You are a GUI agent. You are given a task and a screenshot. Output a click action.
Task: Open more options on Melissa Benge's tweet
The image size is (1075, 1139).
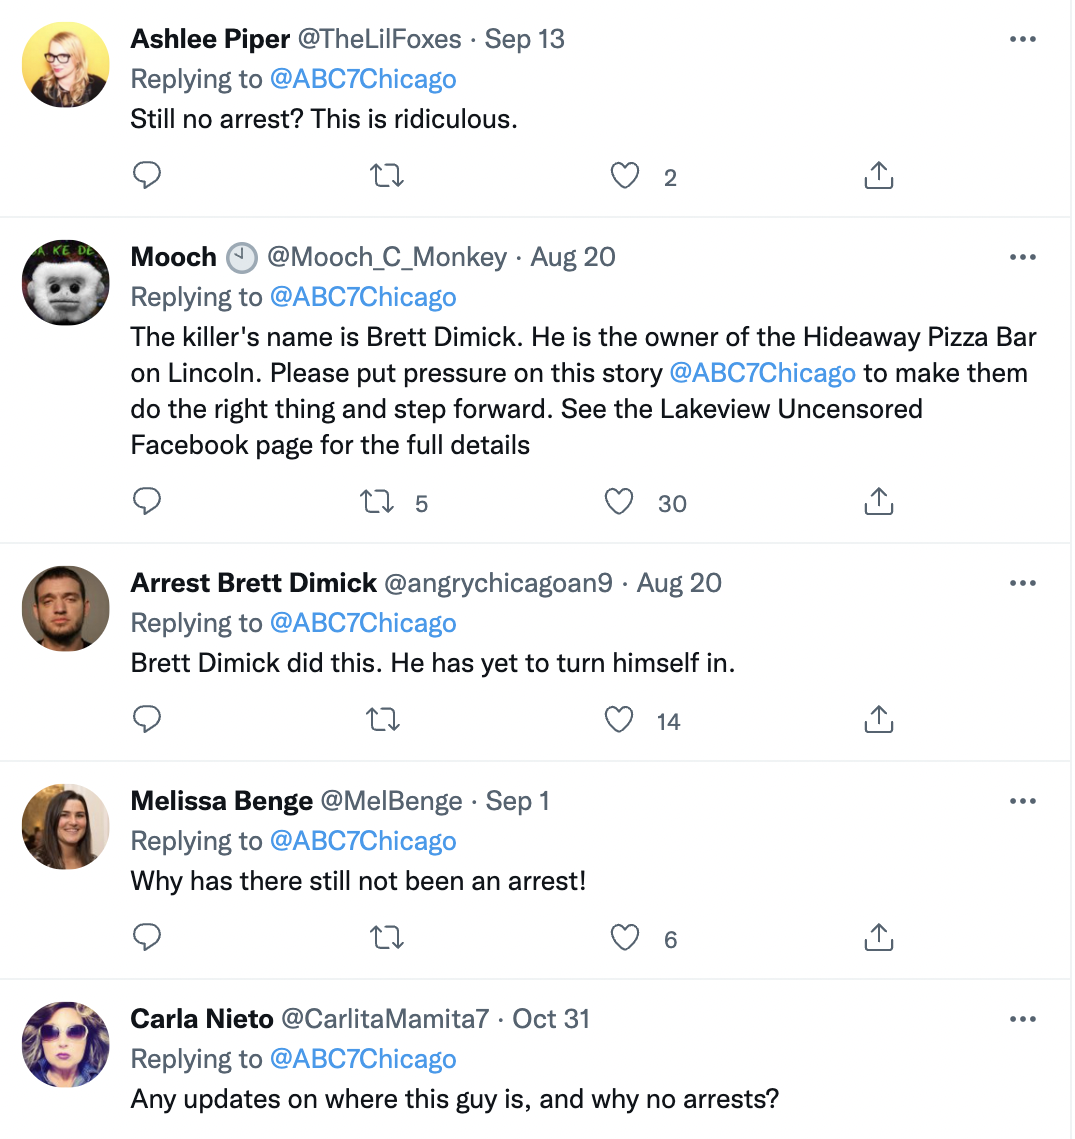coord(1022,801)
